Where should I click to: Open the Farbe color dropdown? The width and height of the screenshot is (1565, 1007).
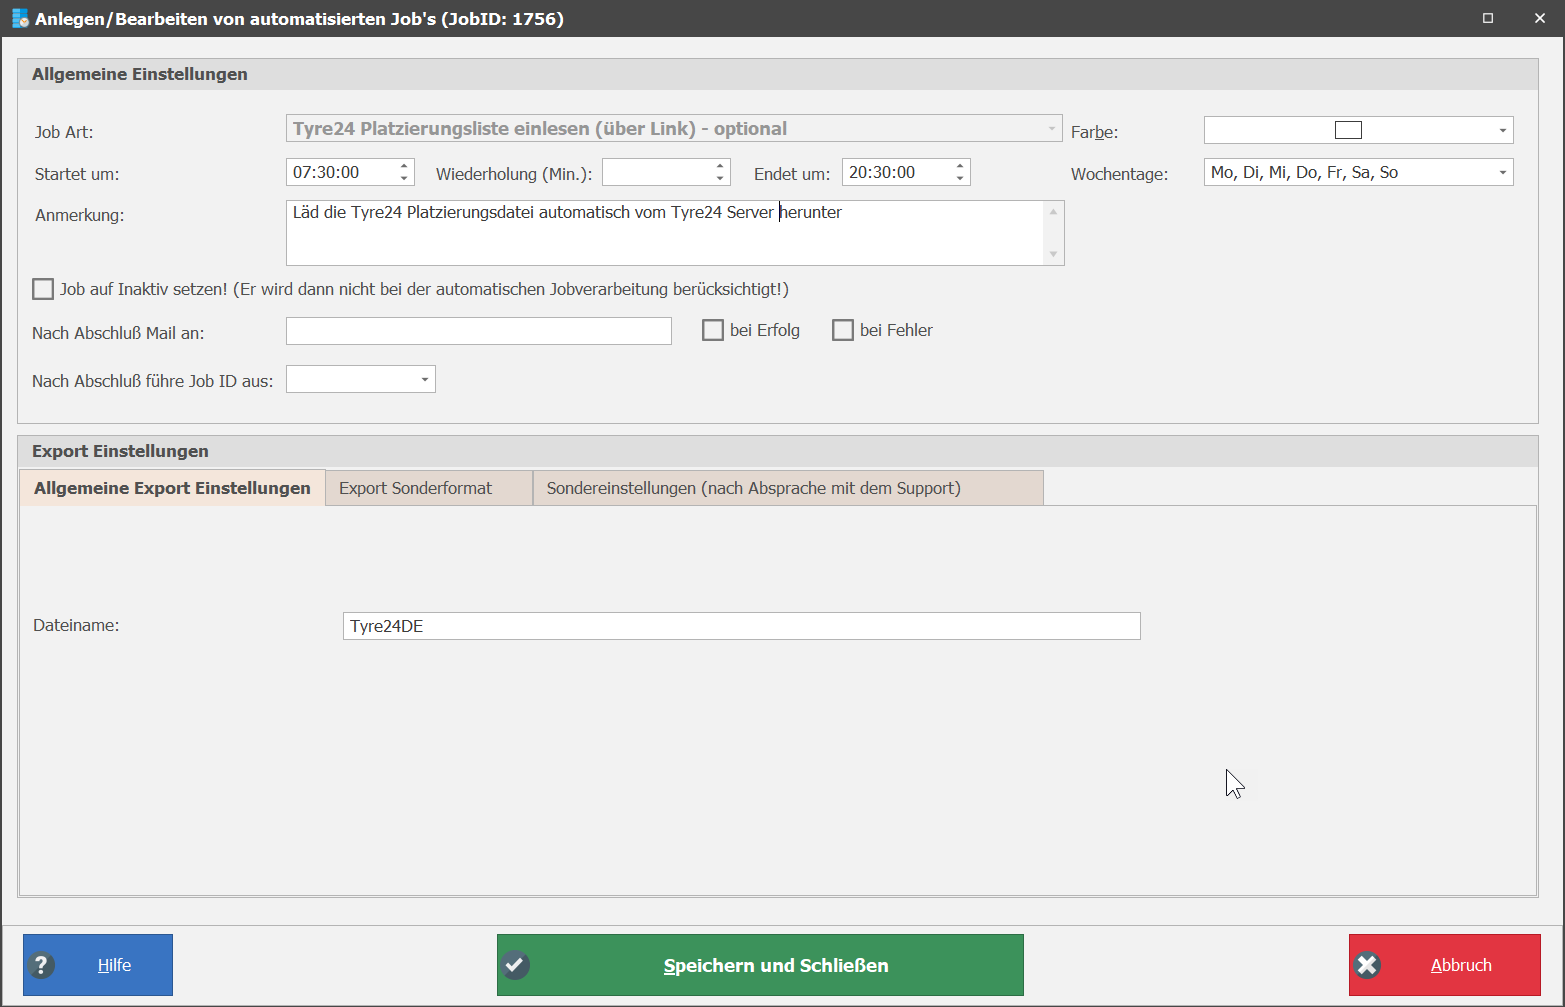1502,130
